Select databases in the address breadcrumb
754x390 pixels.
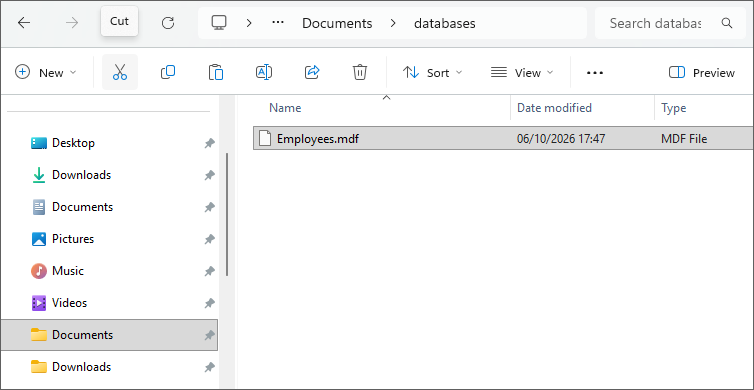coord(445,23)
